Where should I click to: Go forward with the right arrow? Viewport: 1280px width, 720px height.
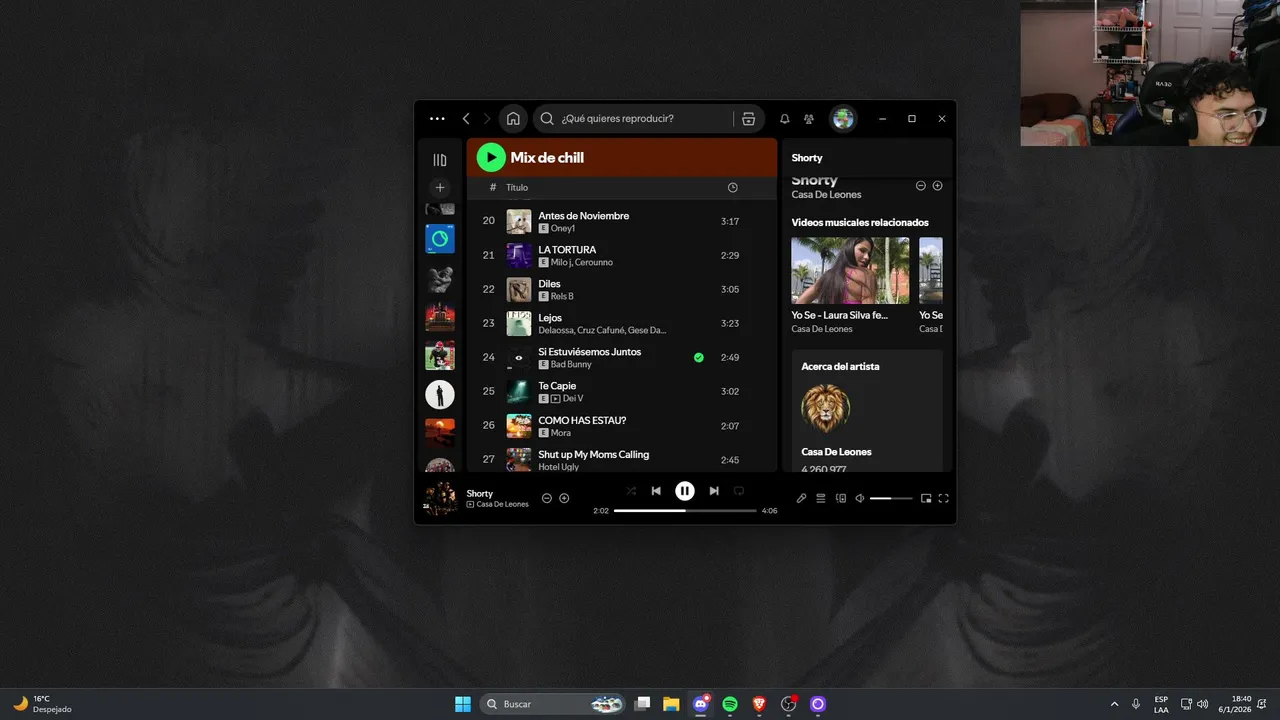[x=487, y=118]
